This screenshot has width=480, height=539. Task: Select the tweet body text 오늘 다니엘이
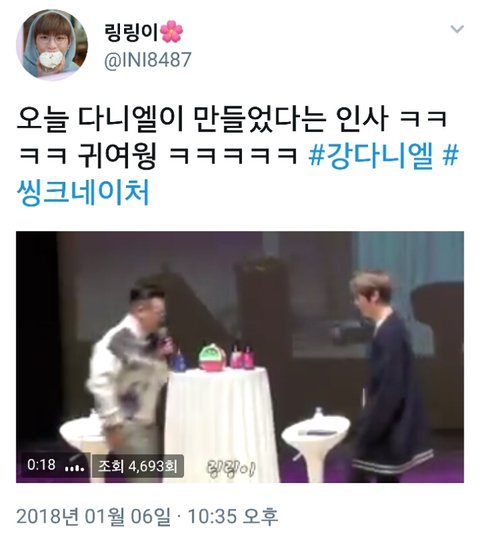[x=99, y=119]
